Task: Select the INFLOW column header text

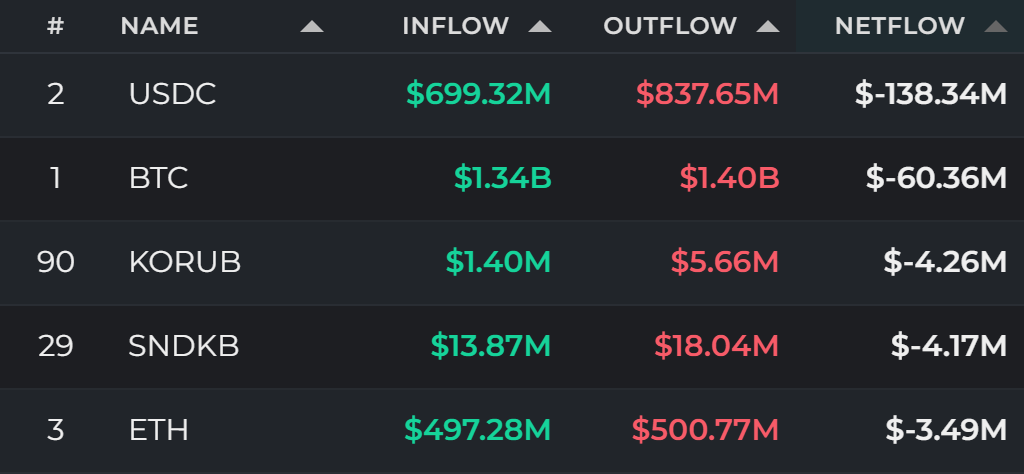Action: click(x=455, y=26)
